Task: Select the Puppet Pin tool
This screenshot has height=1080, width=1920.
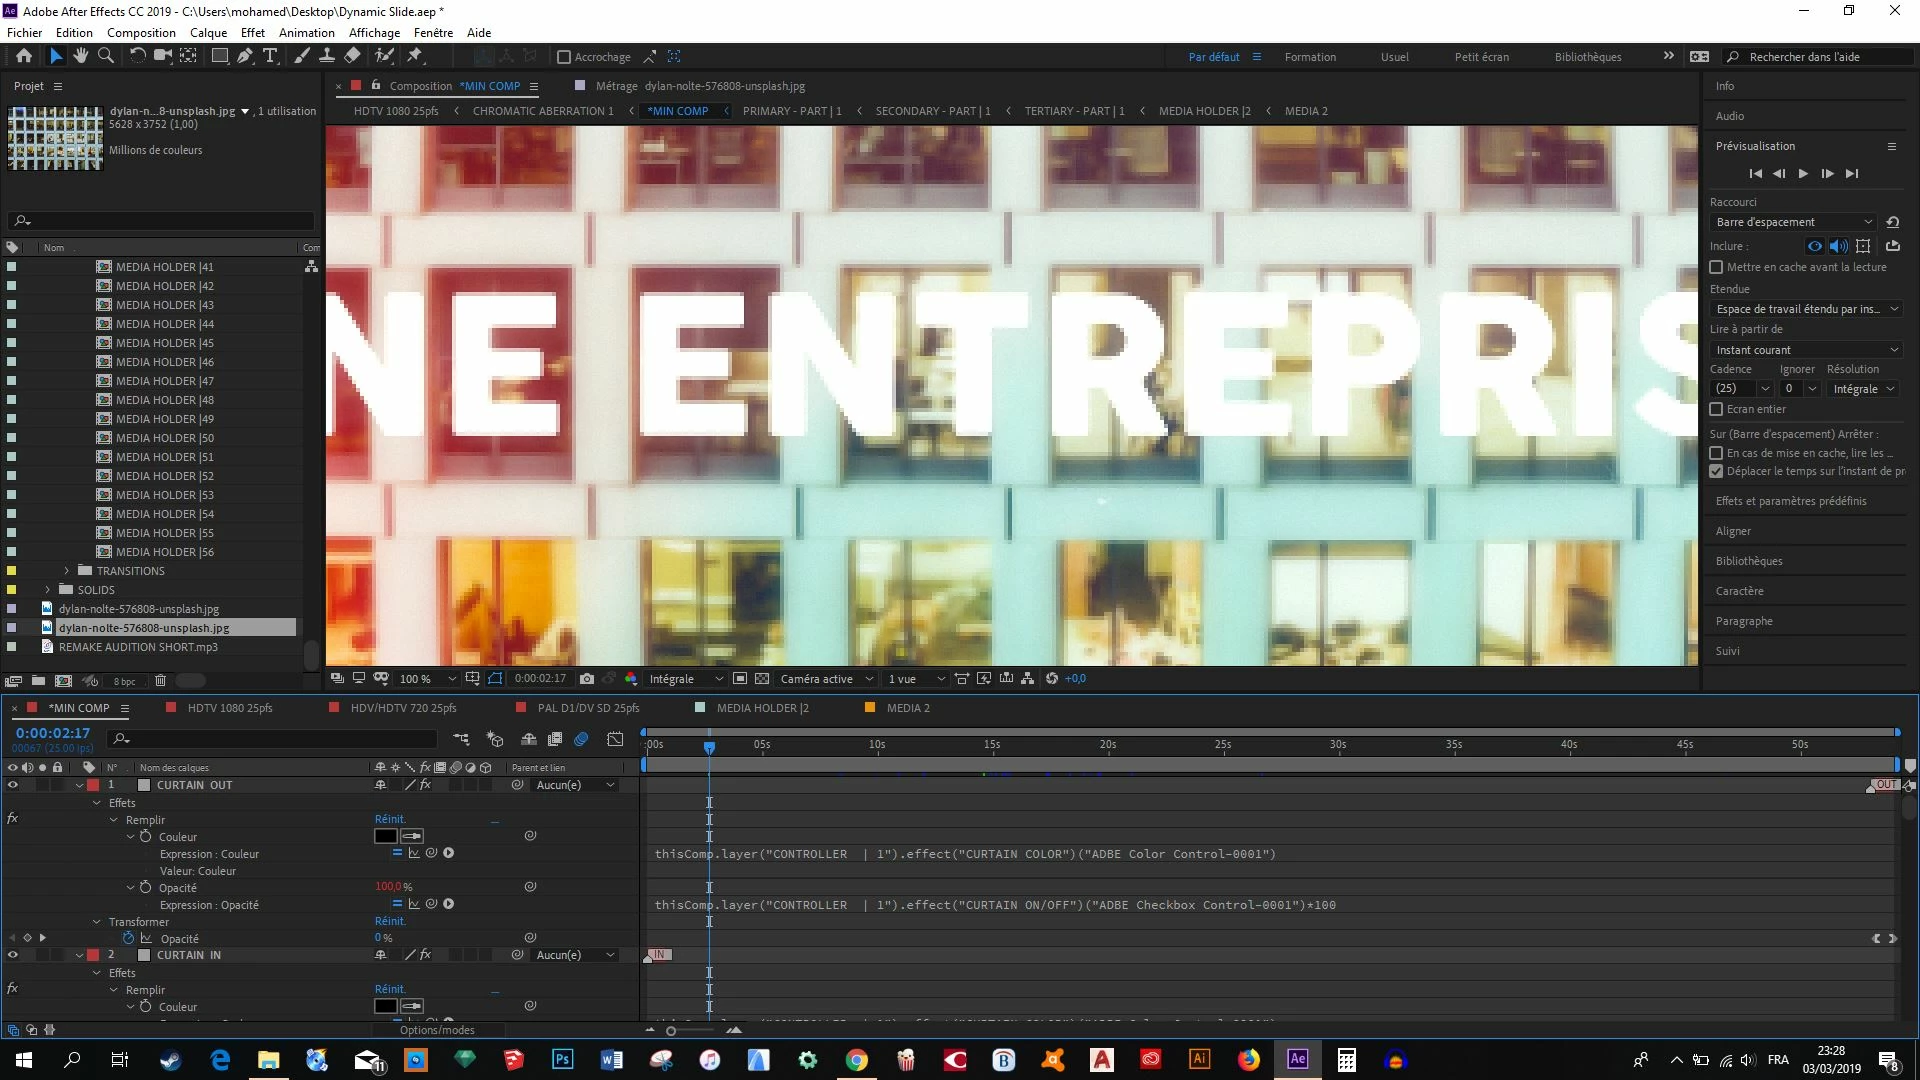Action: point(415,56)
